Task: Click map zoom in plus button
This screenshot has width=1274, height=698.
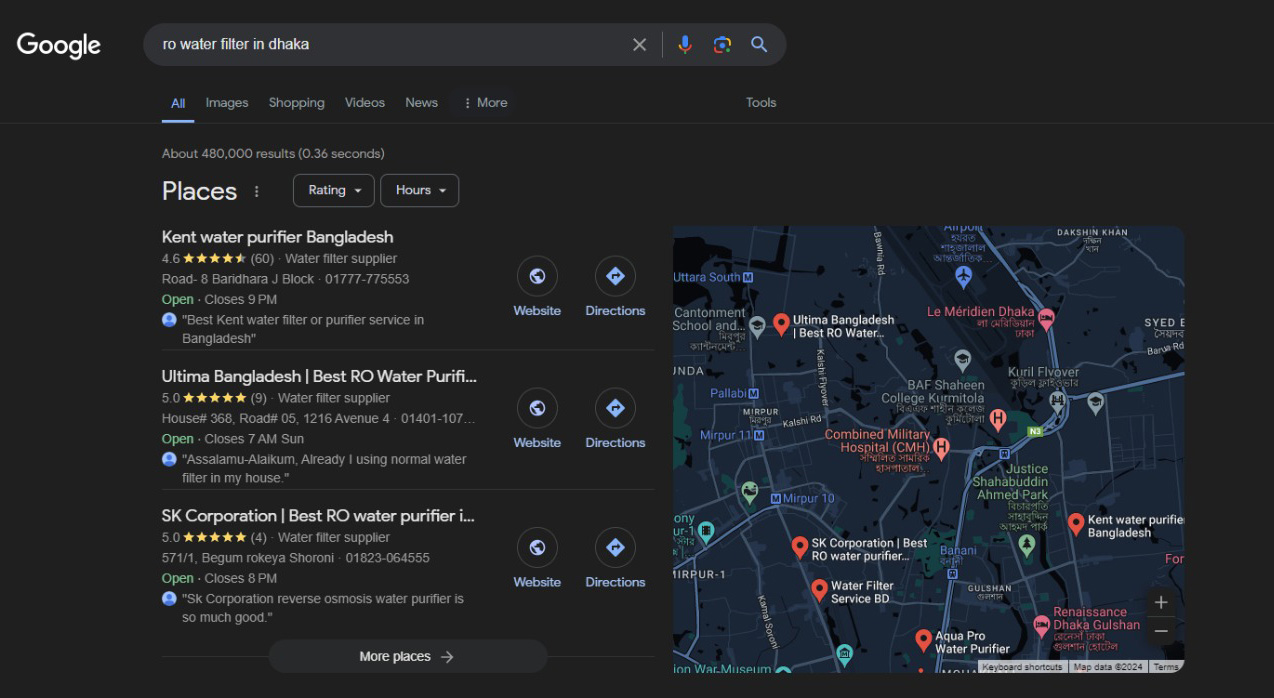Action: [x=1160, y=602]
